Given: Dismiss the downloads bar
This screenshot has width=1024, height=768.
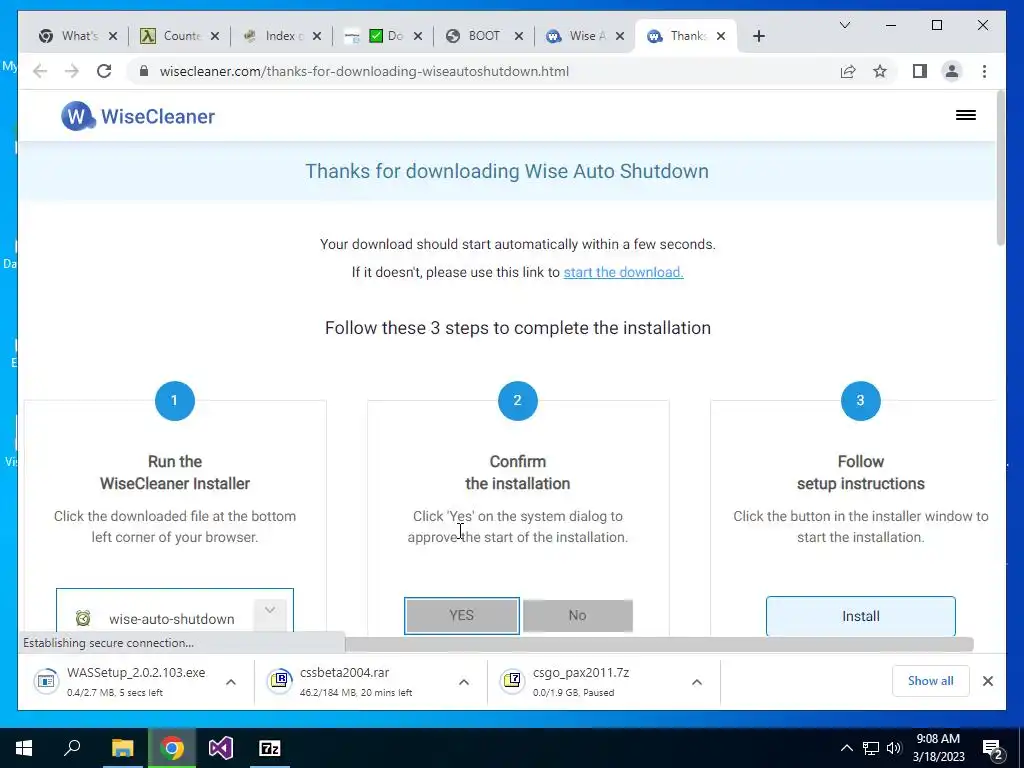Looking at the screenshot, I should pyautogui.click(x=987, y=681).
